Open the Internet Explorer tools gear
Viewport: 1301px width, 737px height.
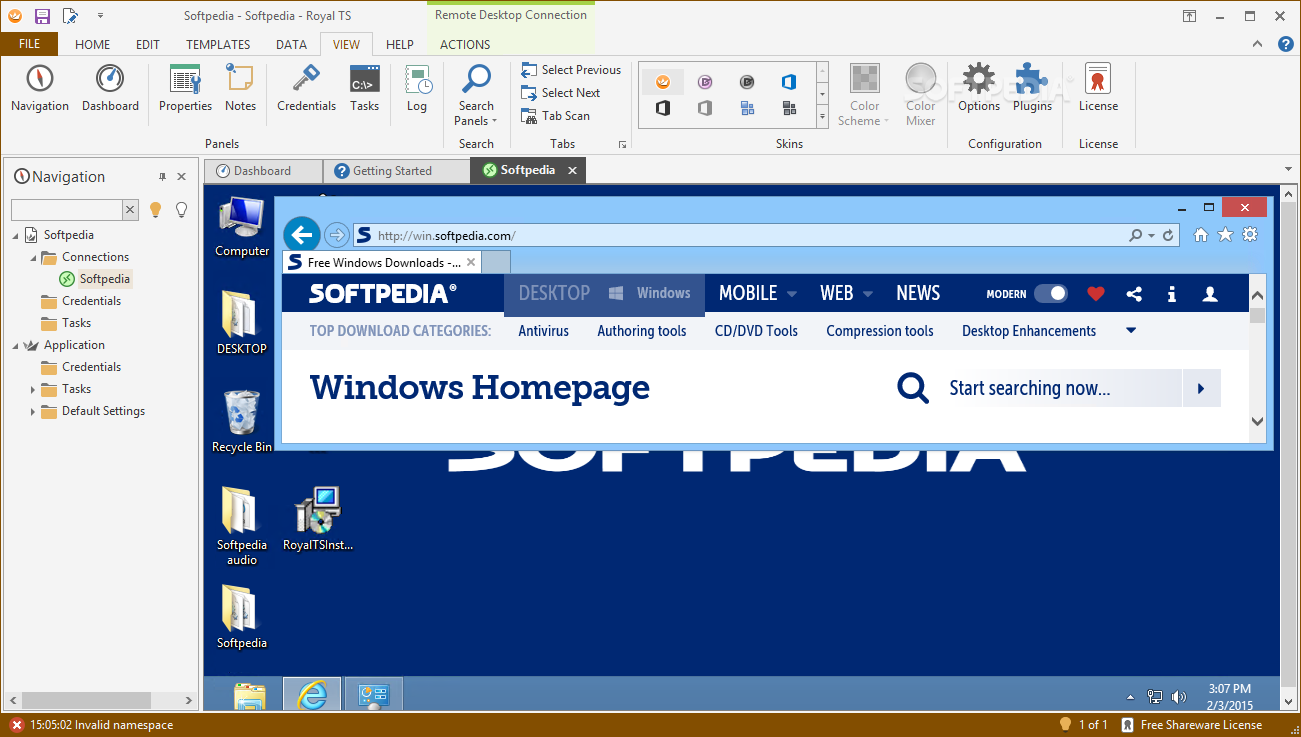click(1250, 235)
